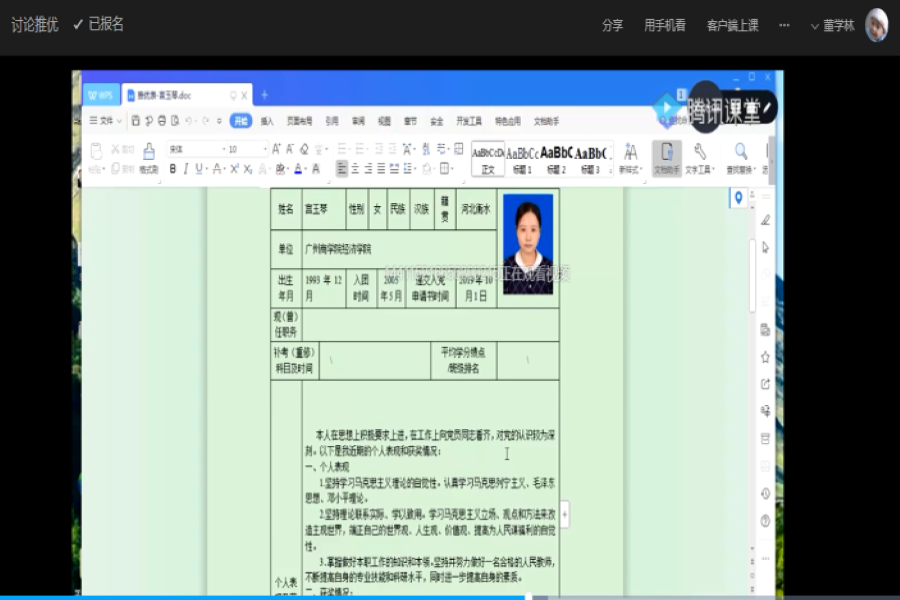Open Find and Replace via magnifier icon
The height and width of the screenshot is (600, 900).
click(x=740, y=152)
